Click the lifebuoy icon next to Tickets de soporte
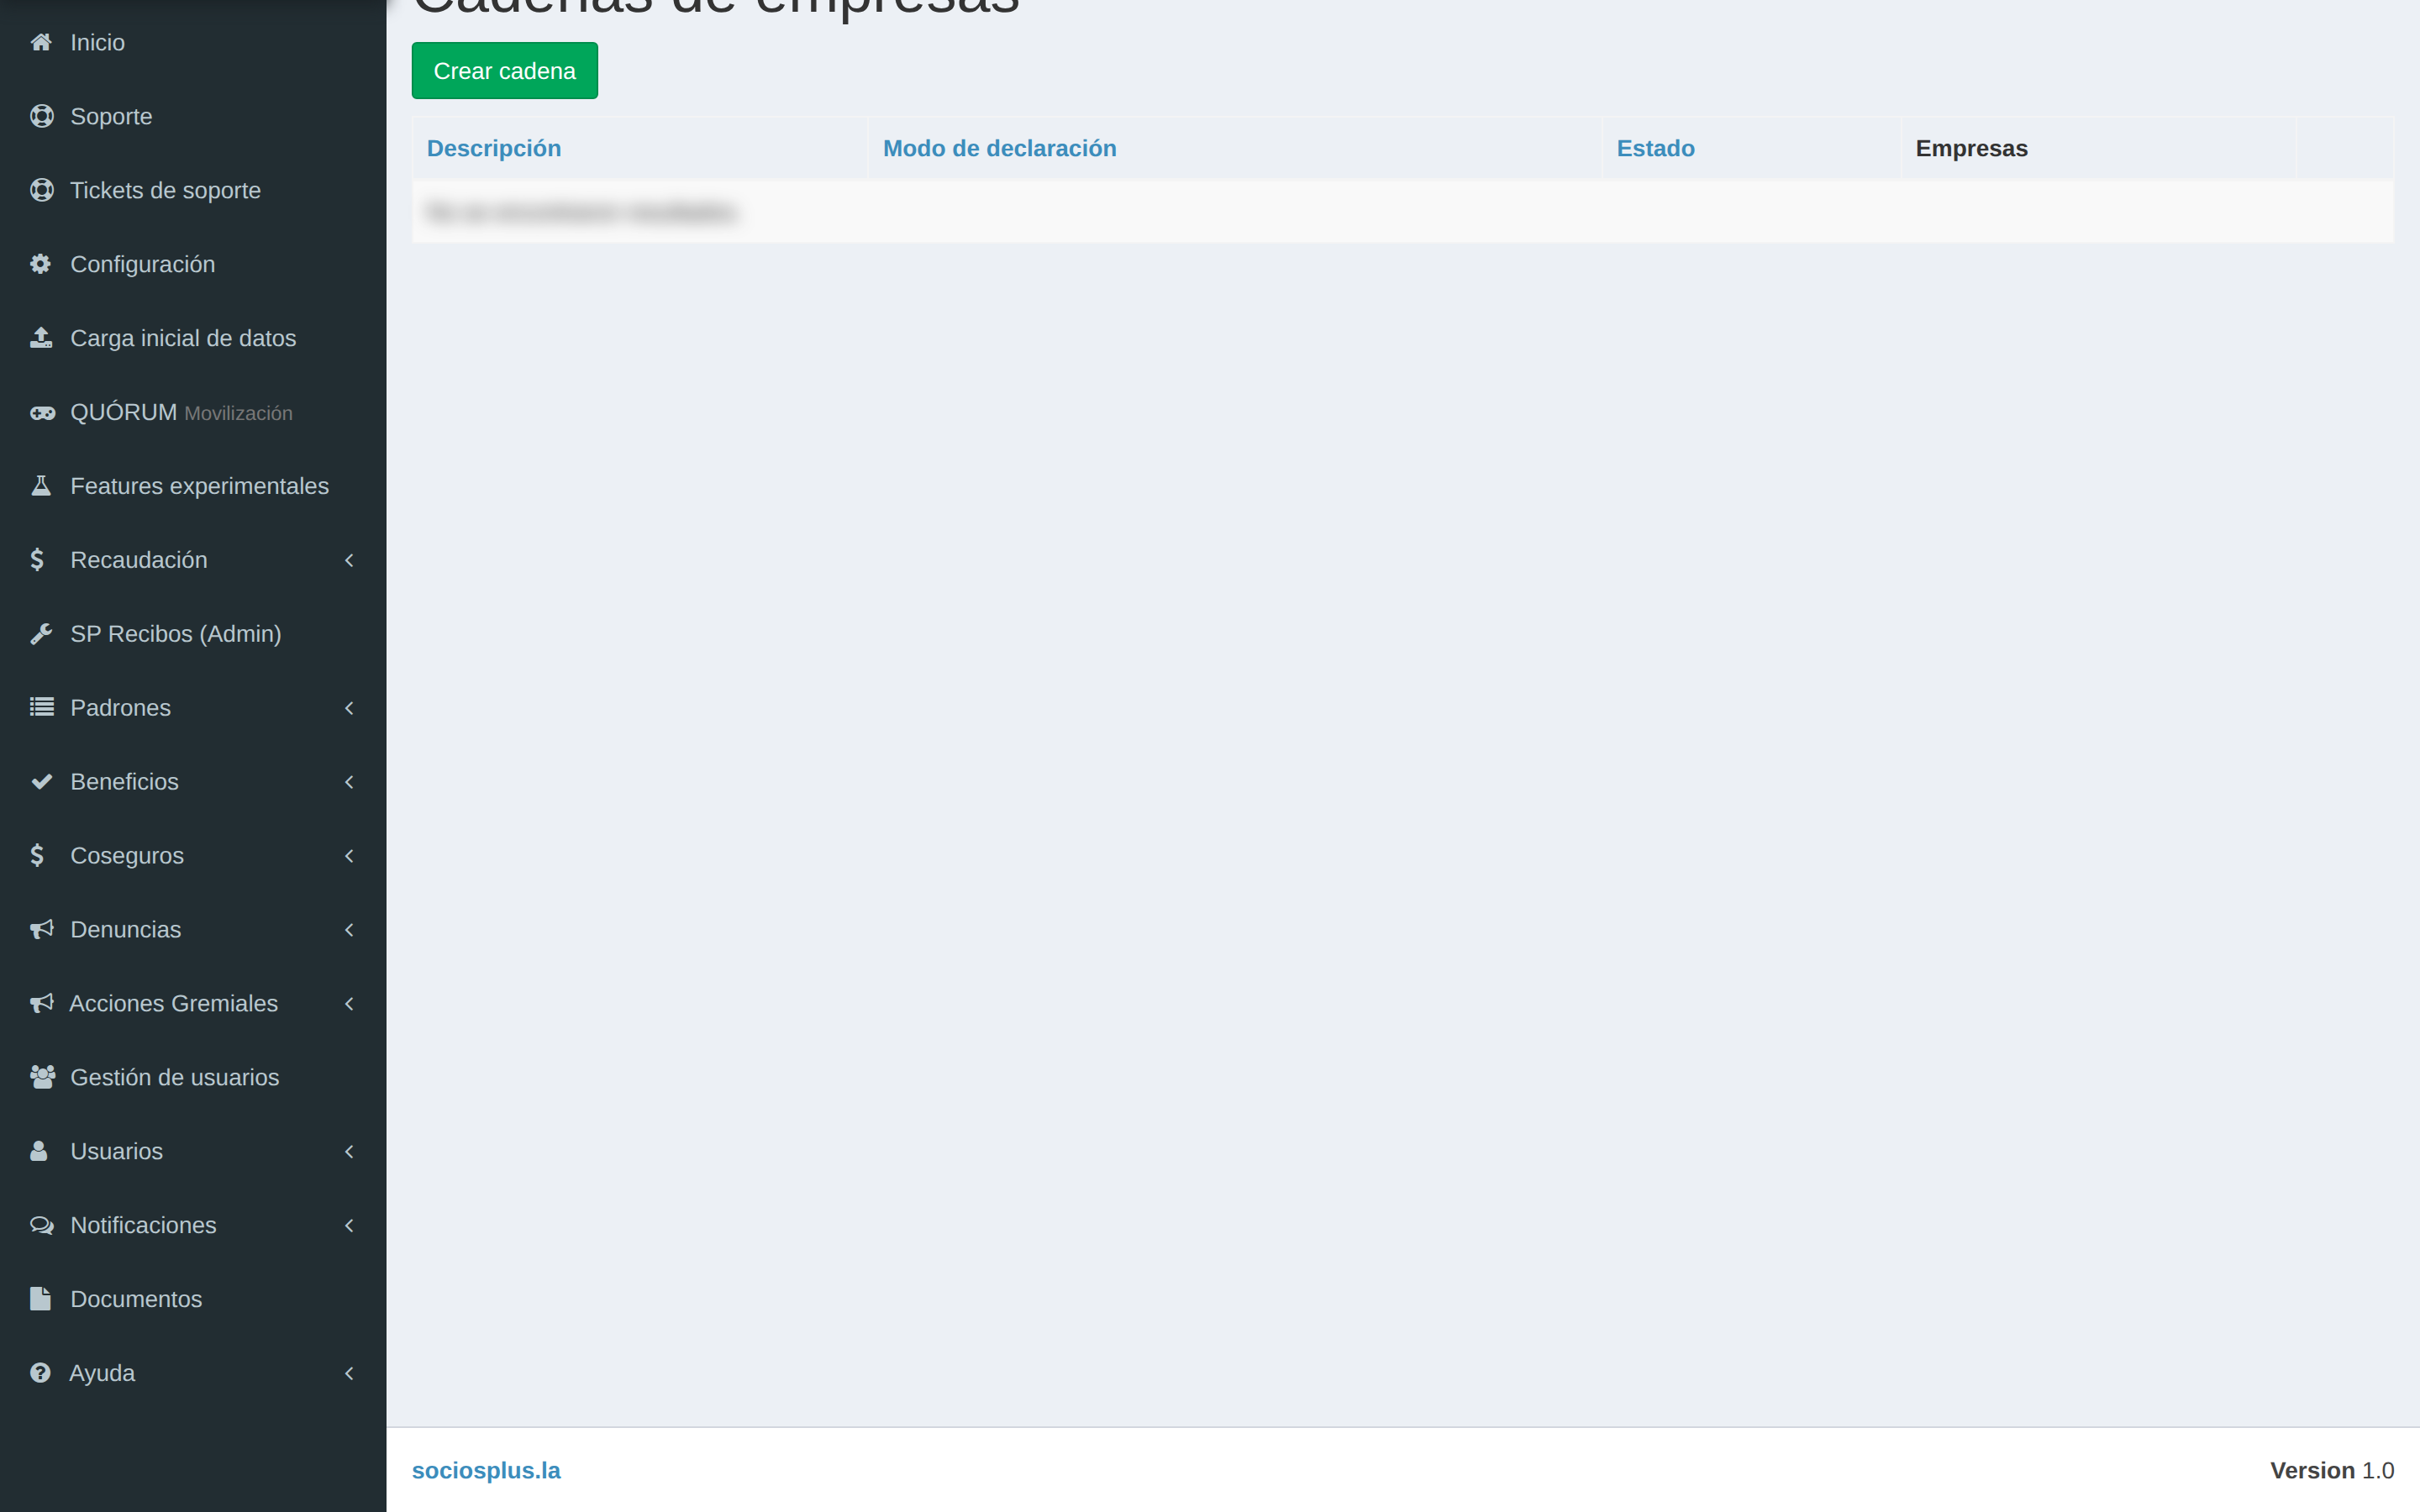 point(41,190)
